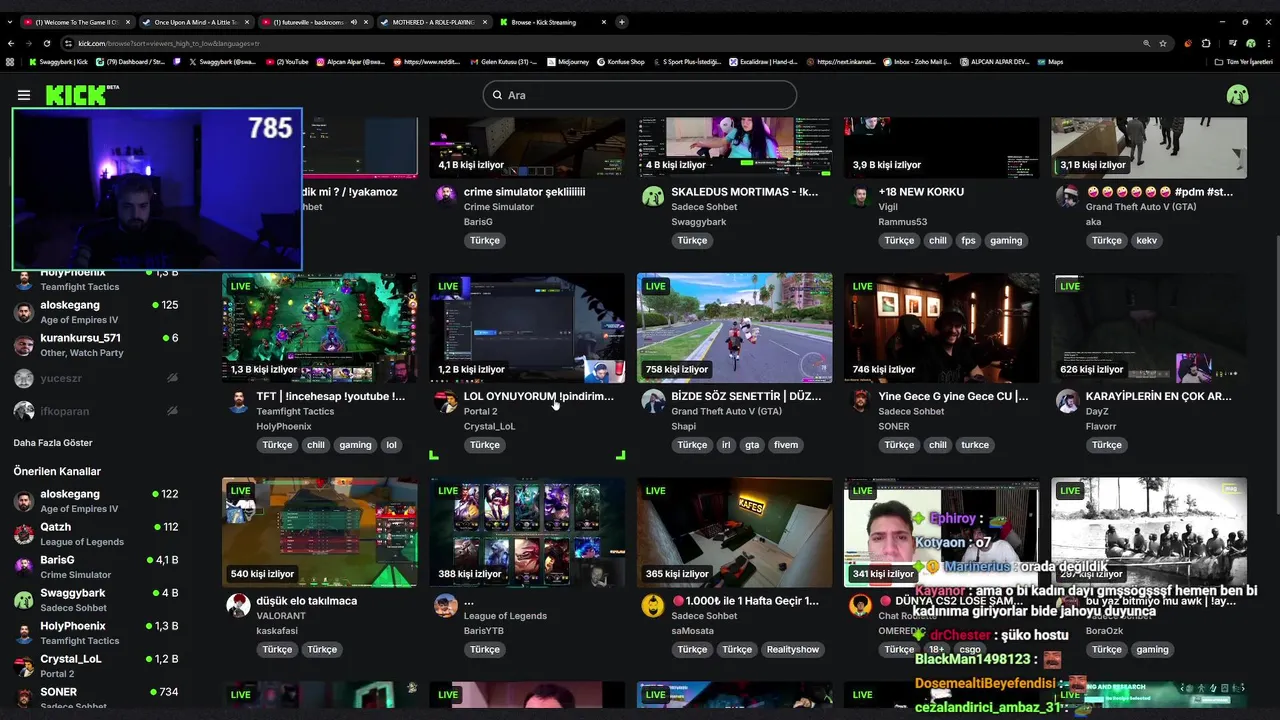Viewport: 1280px width, 720px height.
Task: Open the Crystal_LoL avatar on LOL OYNUYORUM card
Action: 446,401
